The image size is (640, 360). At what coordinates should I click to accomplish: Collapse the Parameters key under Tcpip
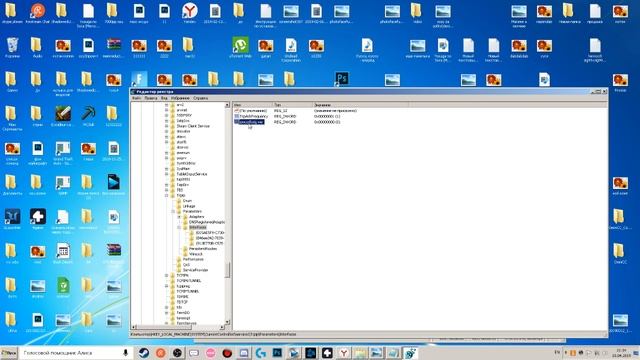click(173, 211)
